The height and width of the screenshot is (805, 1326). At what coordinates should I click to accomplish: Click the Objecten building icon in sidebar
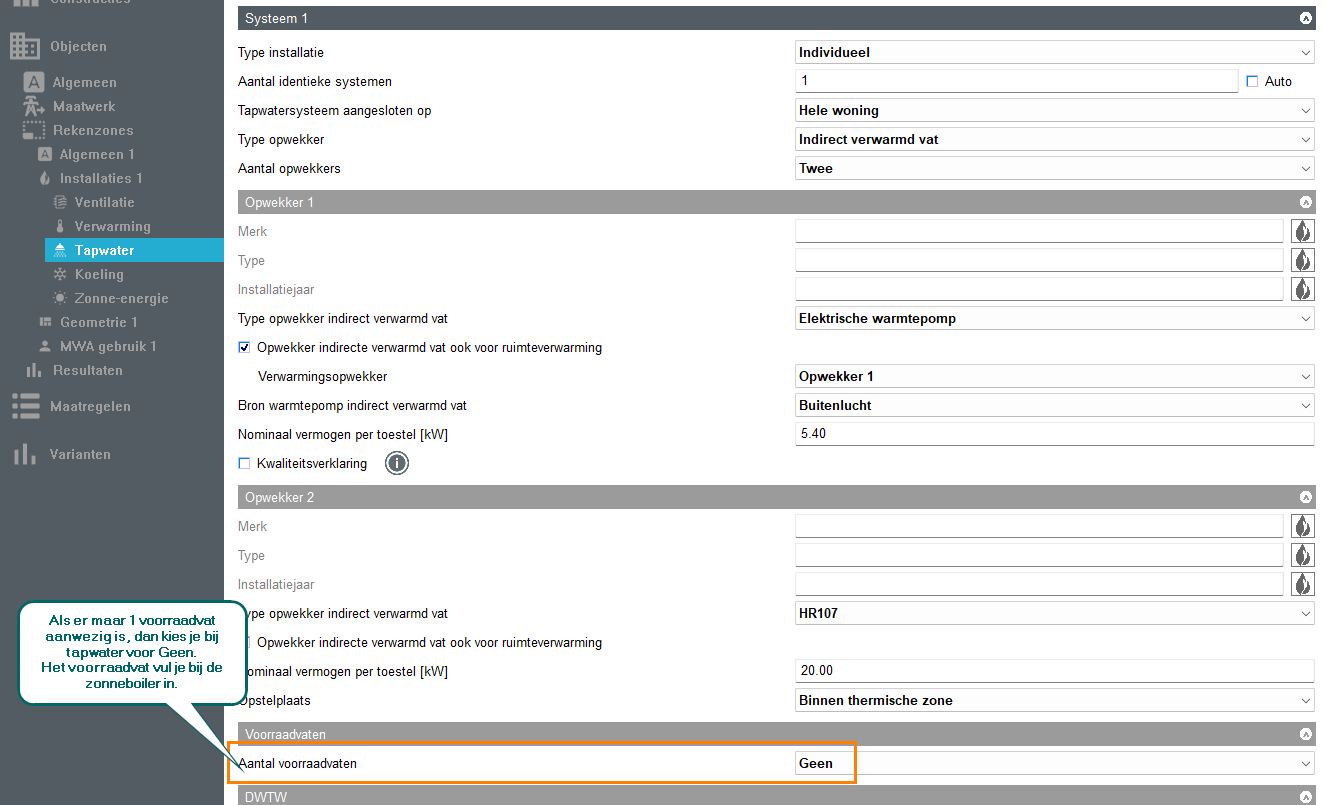25,46
